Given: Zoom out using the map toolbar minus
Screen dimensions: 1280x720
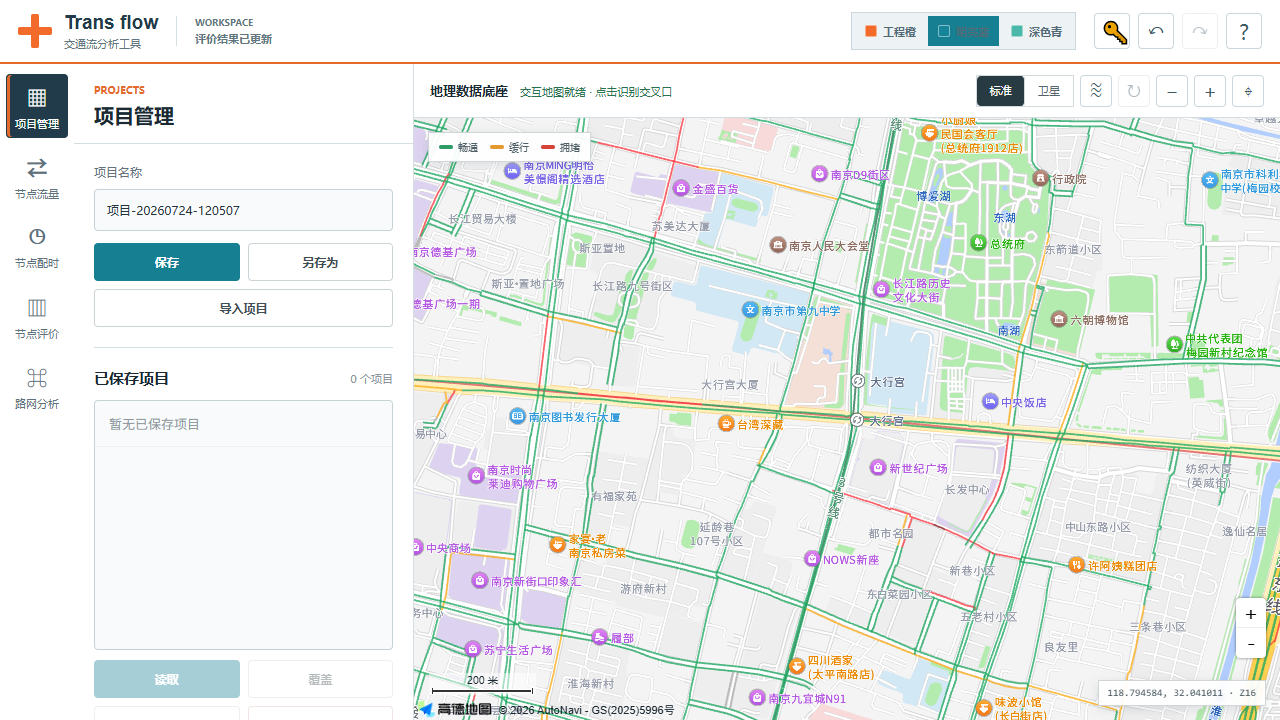Looking at the screenshot, I should 1172,91.
